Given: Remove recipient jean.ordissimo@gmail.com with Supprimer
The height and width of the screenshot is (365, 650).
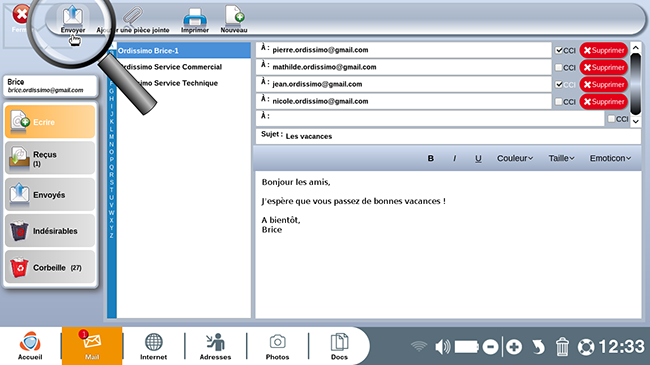Looking at the screenshot, I should (x=604, y=84).
